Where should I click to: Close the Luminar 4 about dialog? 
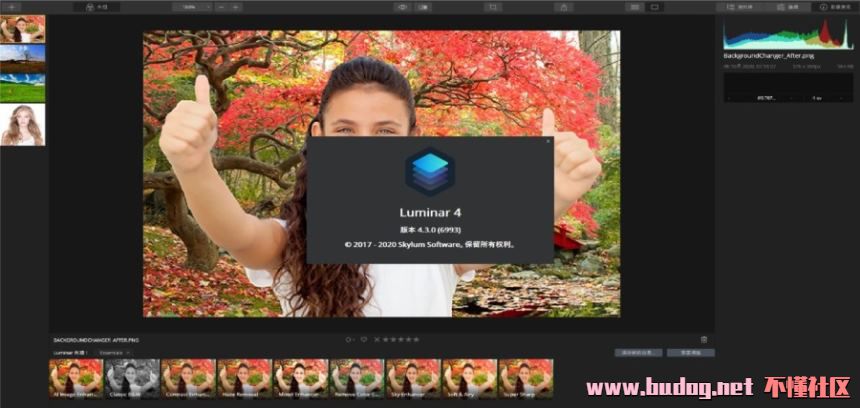[547, 142]
